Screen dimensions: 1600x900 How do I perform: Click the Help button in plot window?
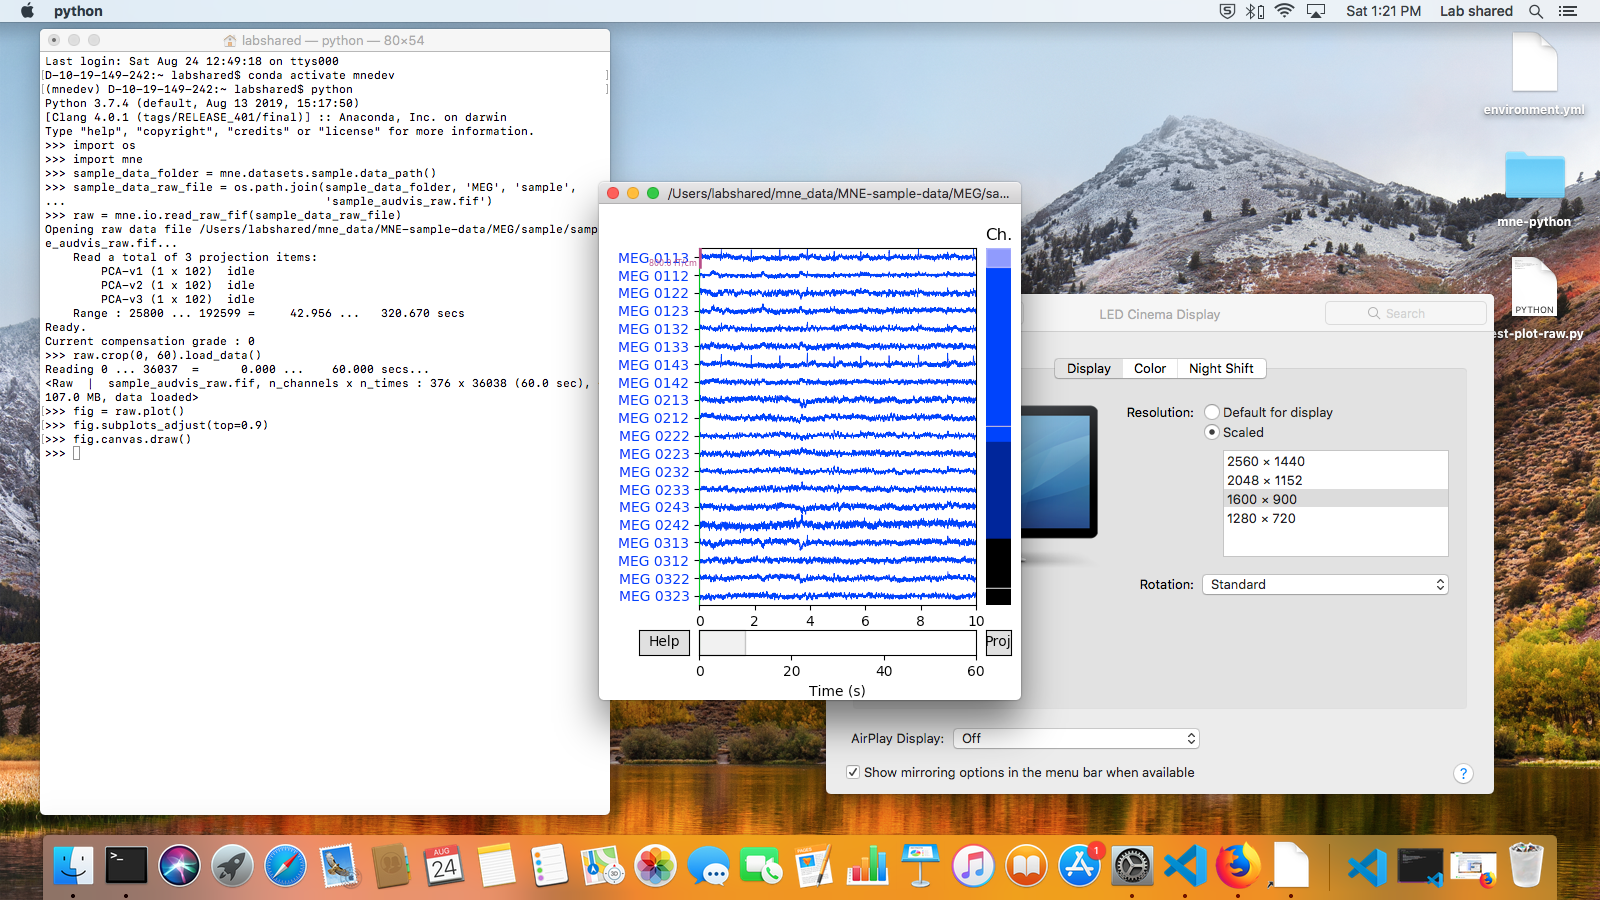664,642
